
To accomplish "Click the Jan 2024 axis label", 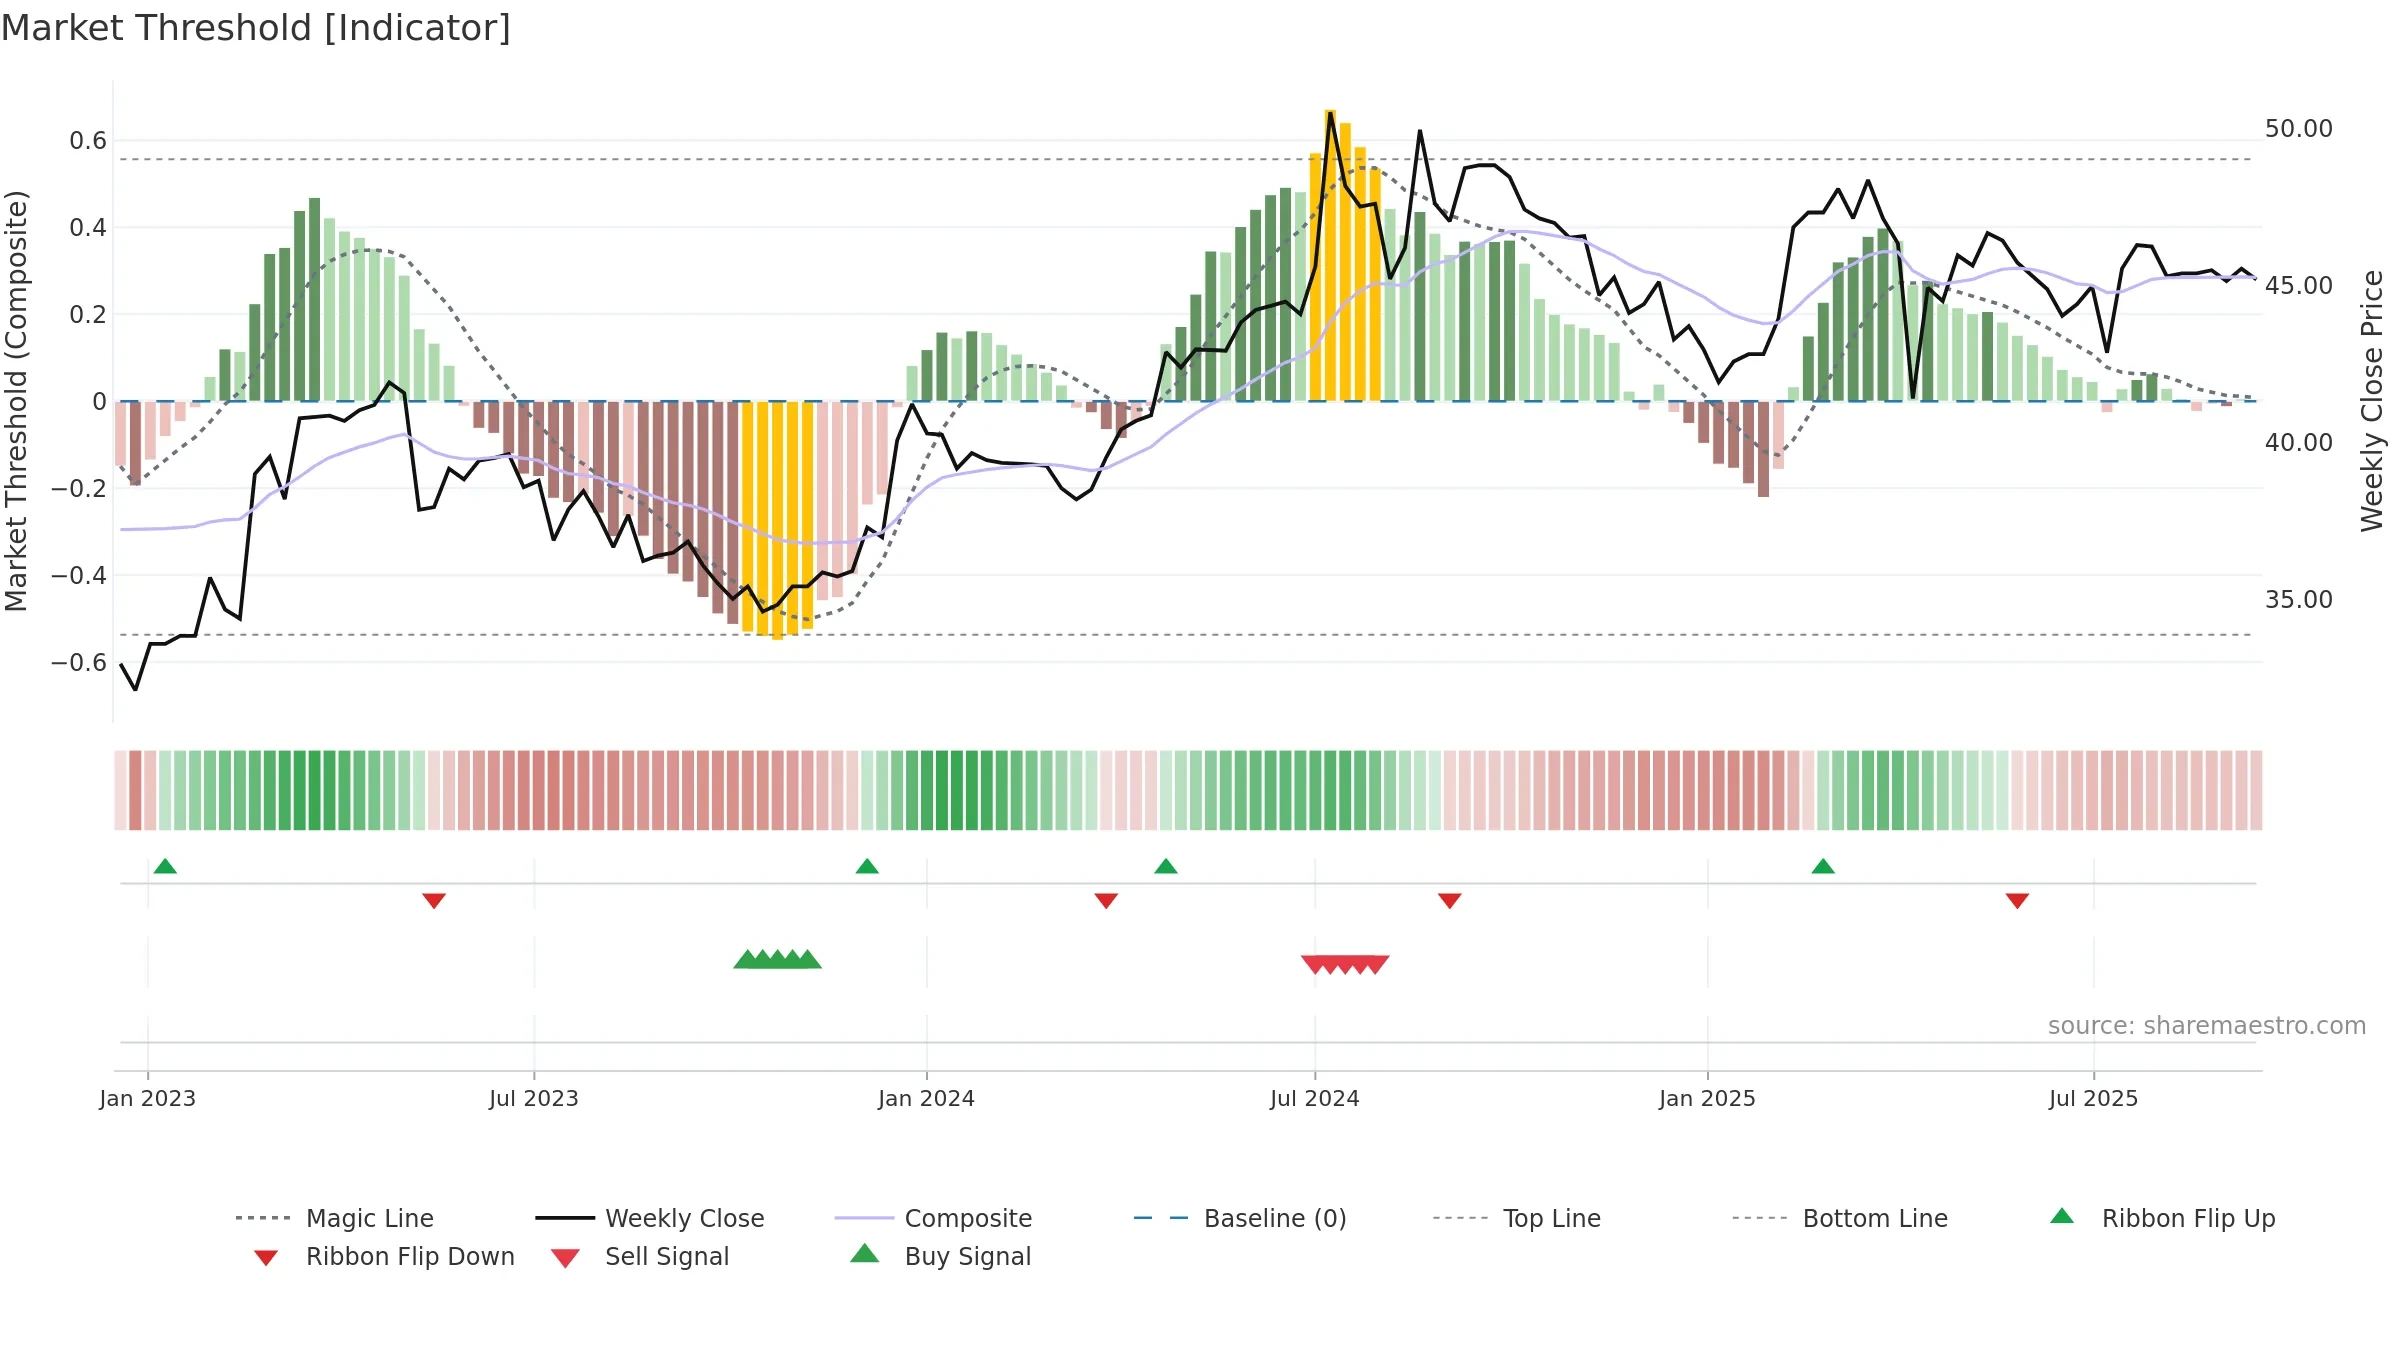I will point(927,1099).
